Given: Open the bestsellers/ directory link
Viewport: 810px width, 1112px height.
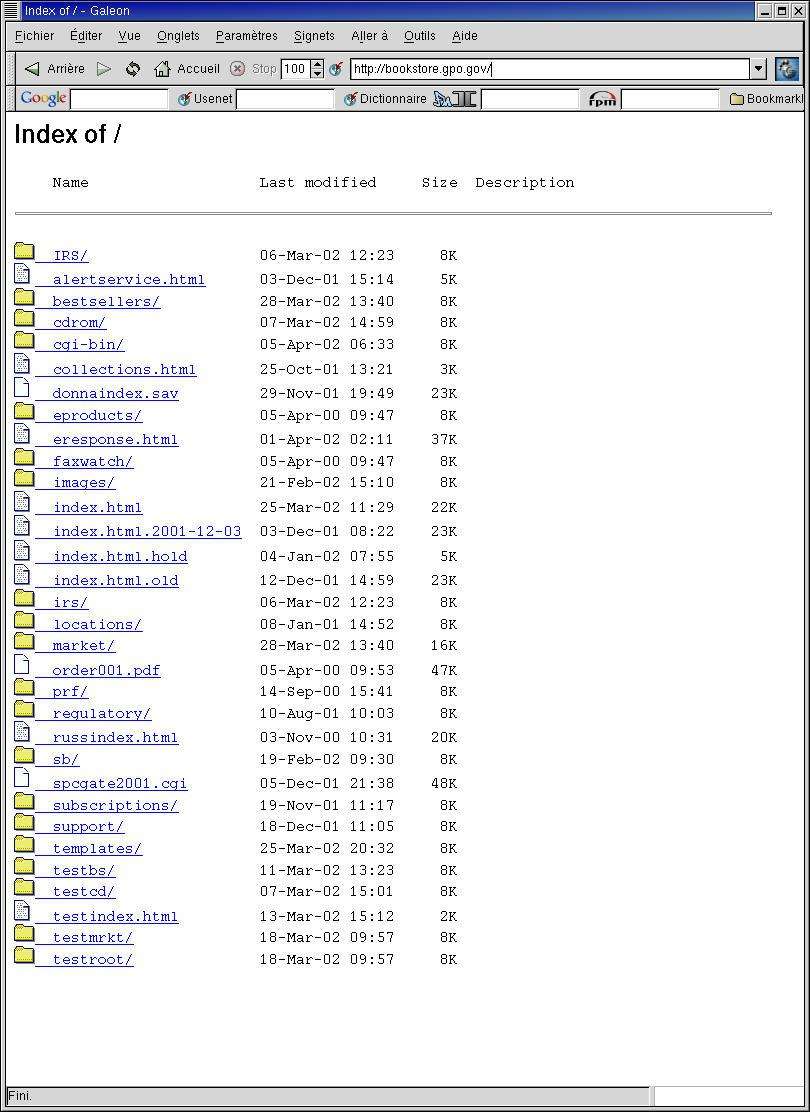Looking at the screenshot, I should pyautogui.click(x=106, y=301).
